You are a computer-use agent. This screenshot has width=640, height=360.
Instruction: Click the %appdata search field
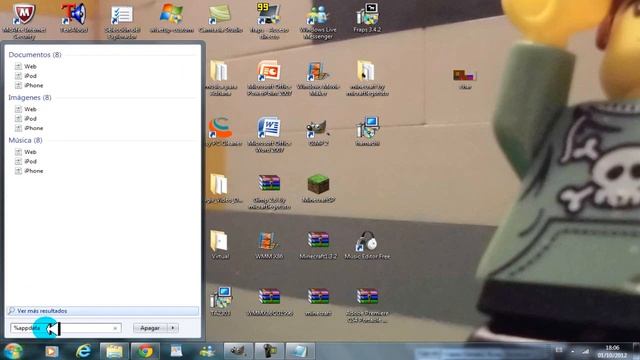click(65, 328)
